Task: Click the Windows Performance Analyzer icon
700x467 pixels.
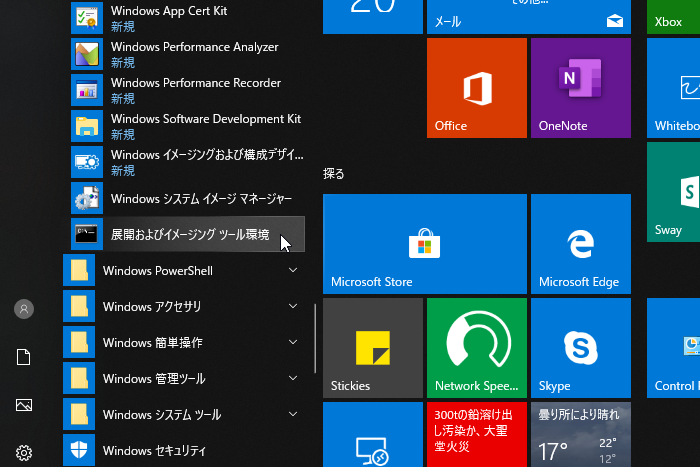Action: click(x=88, y=54)
